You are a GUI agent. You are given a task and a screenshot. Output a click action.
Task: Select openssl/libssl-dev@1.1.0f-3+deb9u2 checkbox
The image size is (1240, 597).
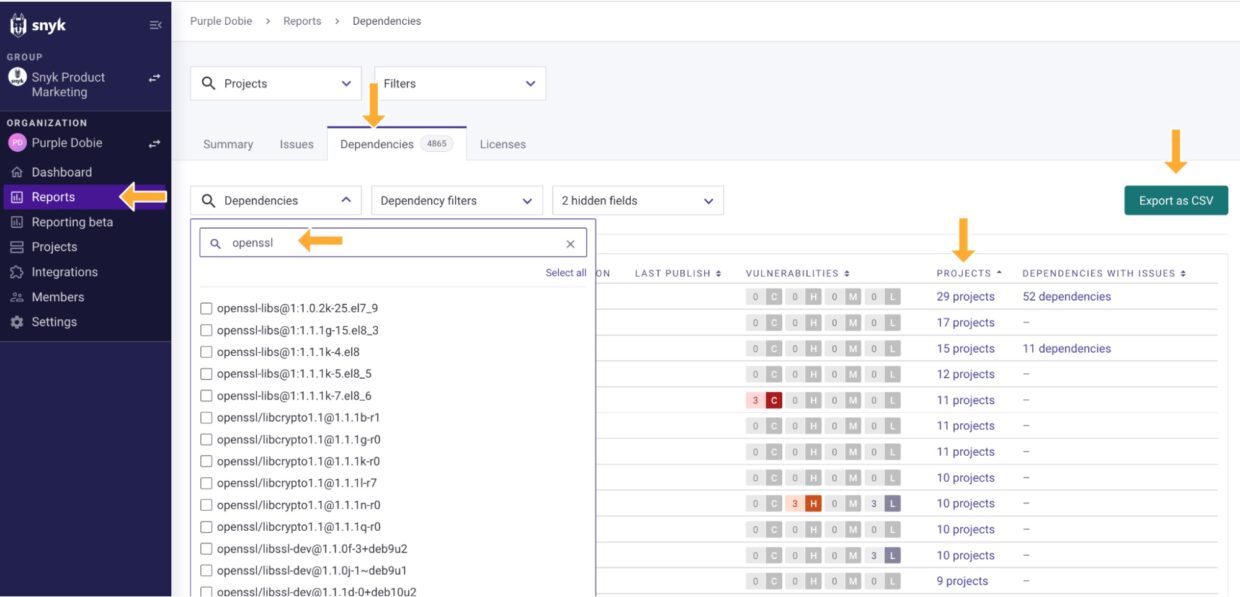click(x=206, y=549)
